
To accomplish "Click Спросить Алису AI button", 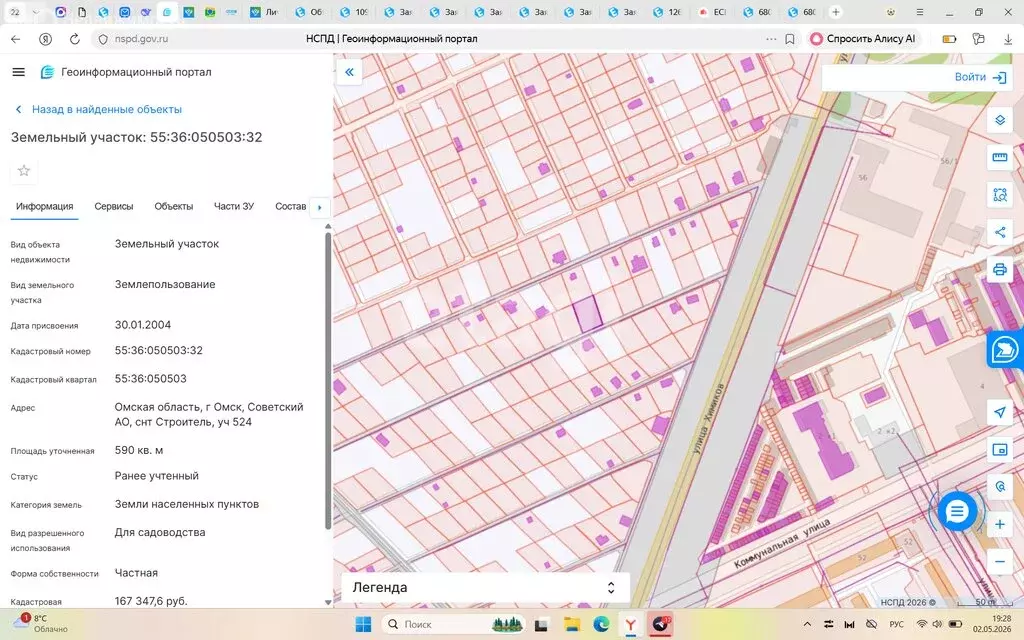I will pyautogui.click(x=863, y=39).
